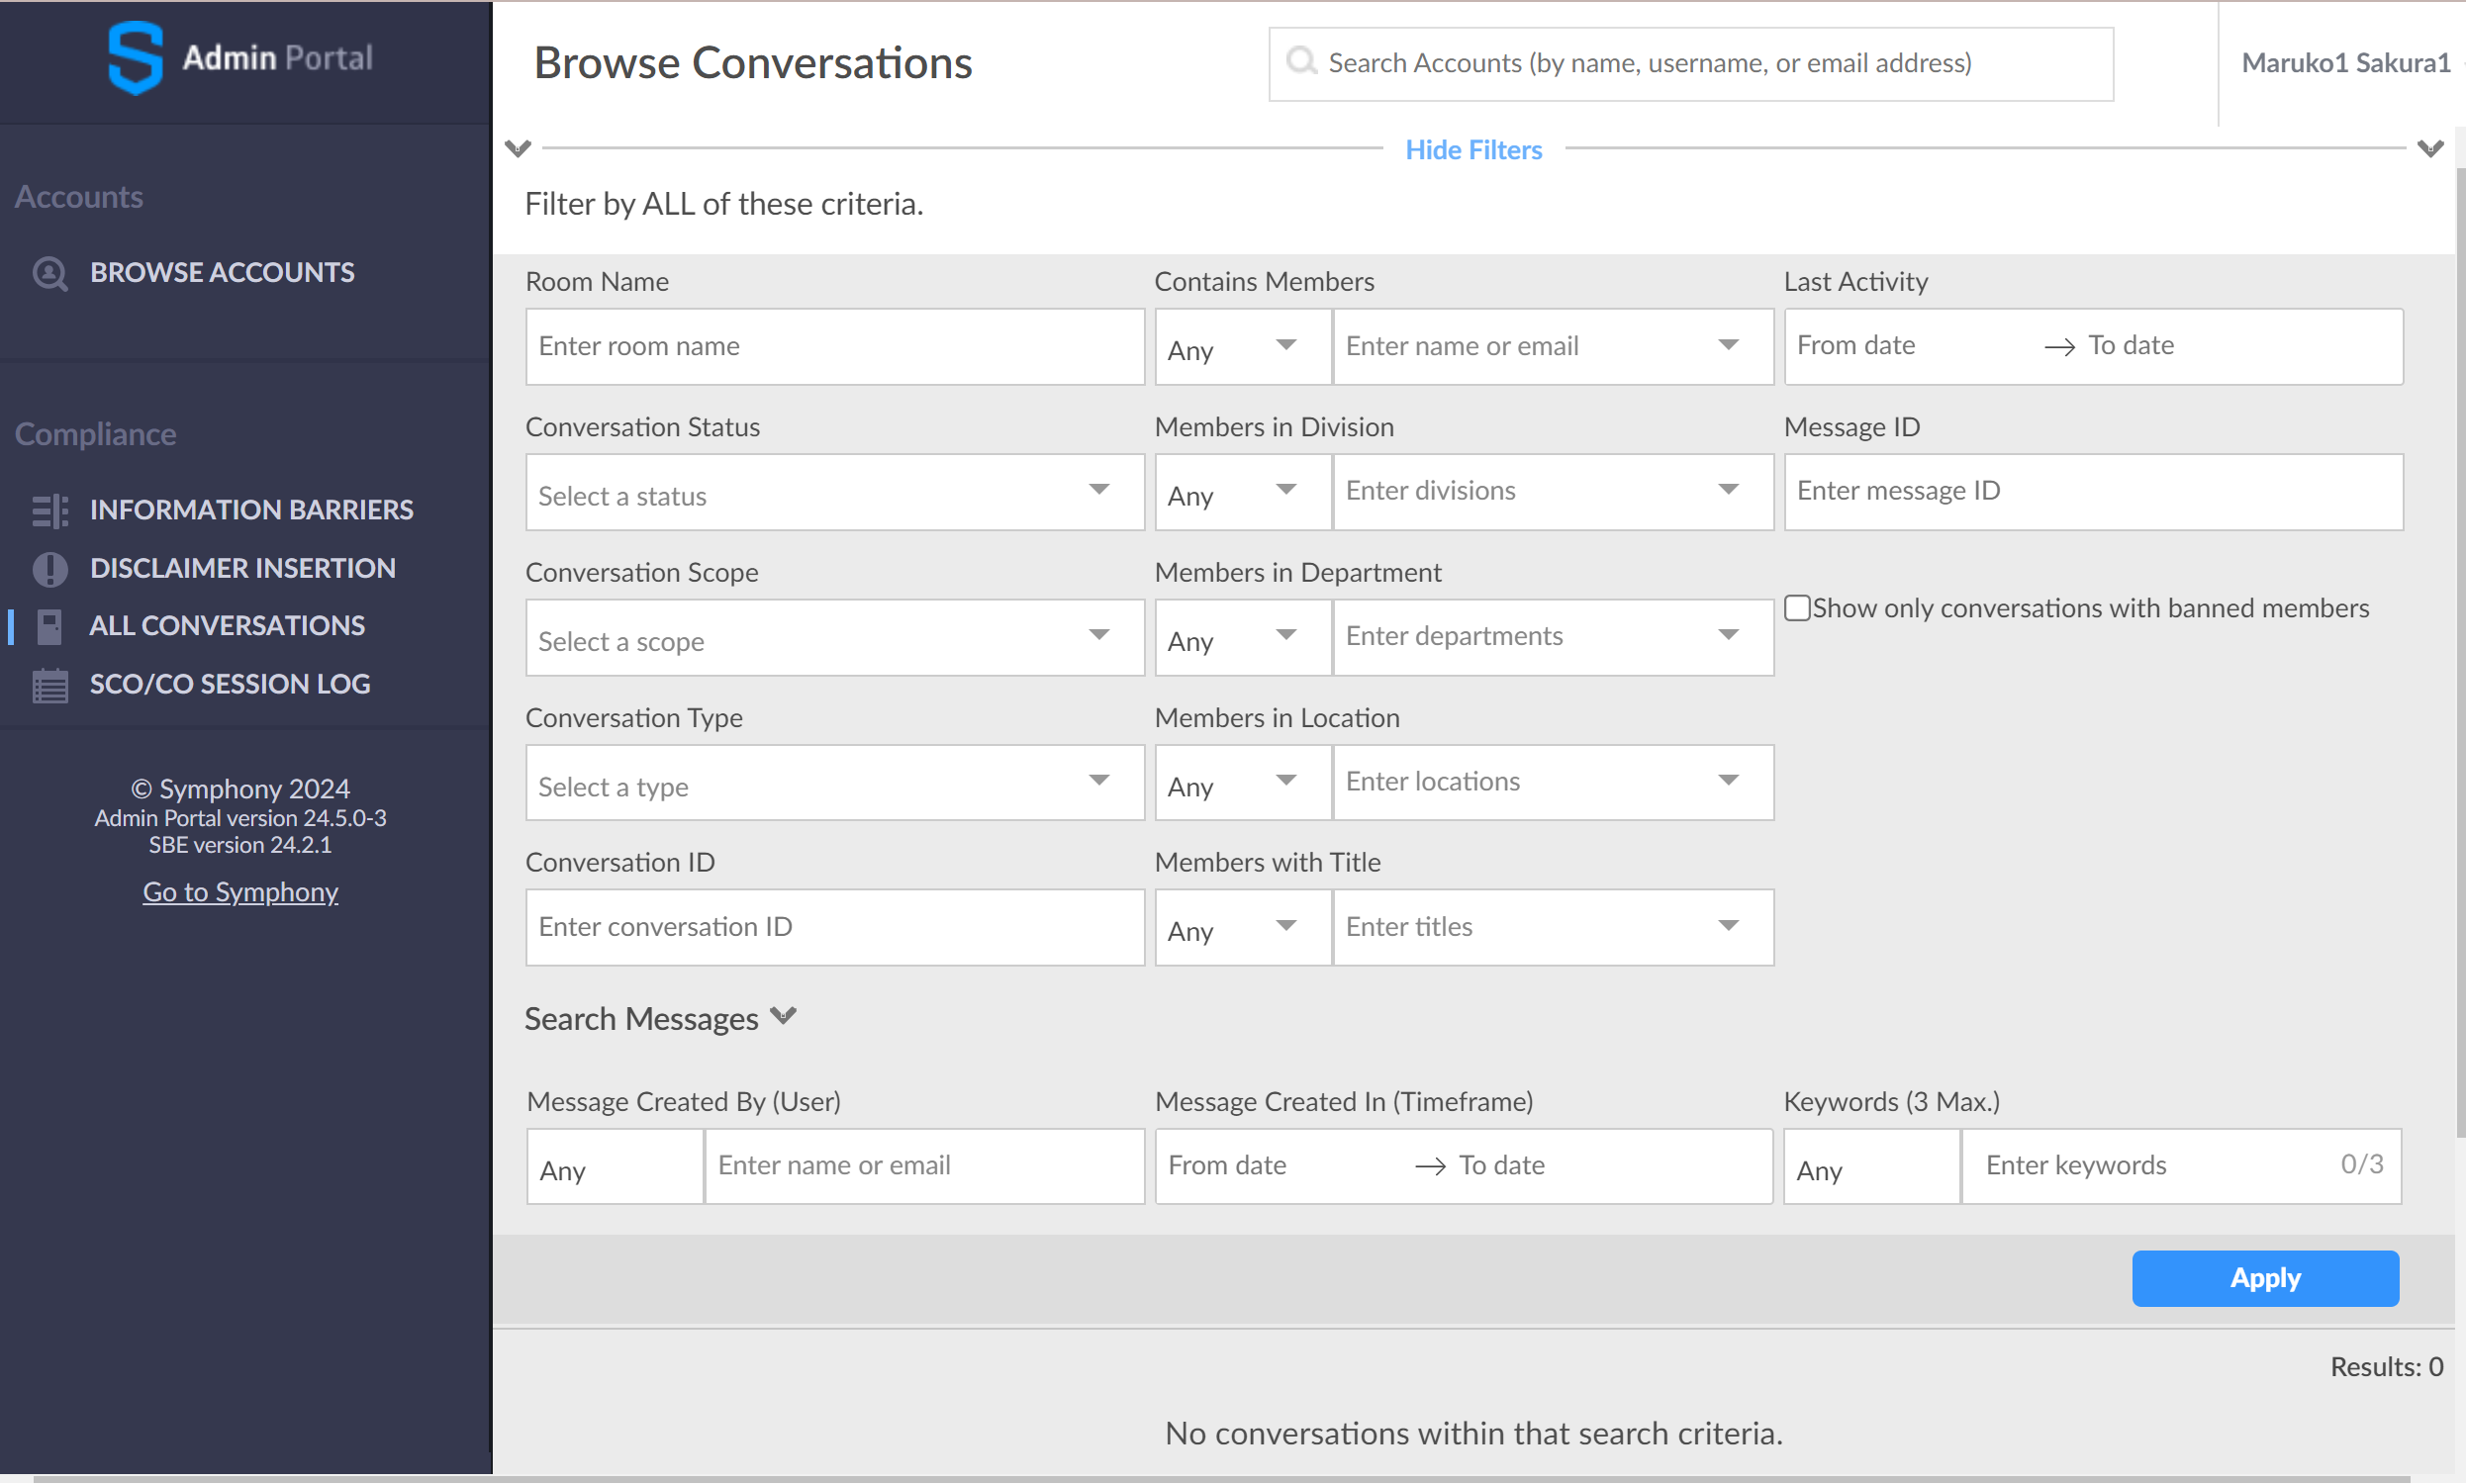Open Information Barriers in sidebar menu

pyautogui.click(x=251, y=510)
